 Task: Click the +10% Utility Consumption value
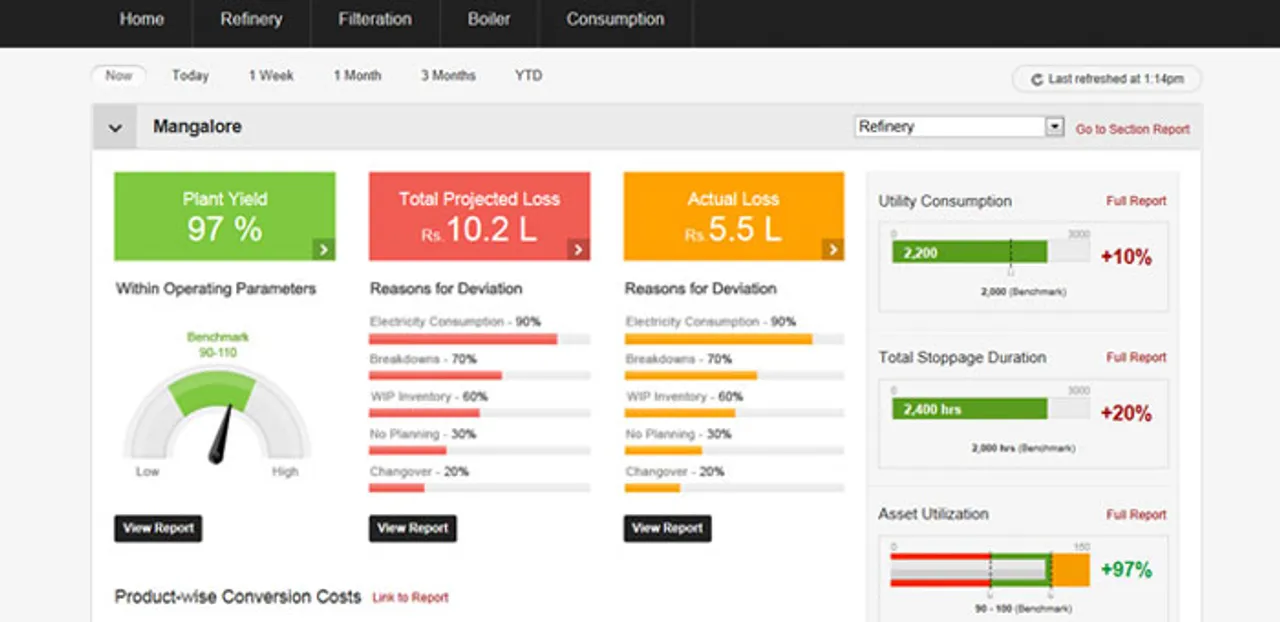pos(1126,257)
